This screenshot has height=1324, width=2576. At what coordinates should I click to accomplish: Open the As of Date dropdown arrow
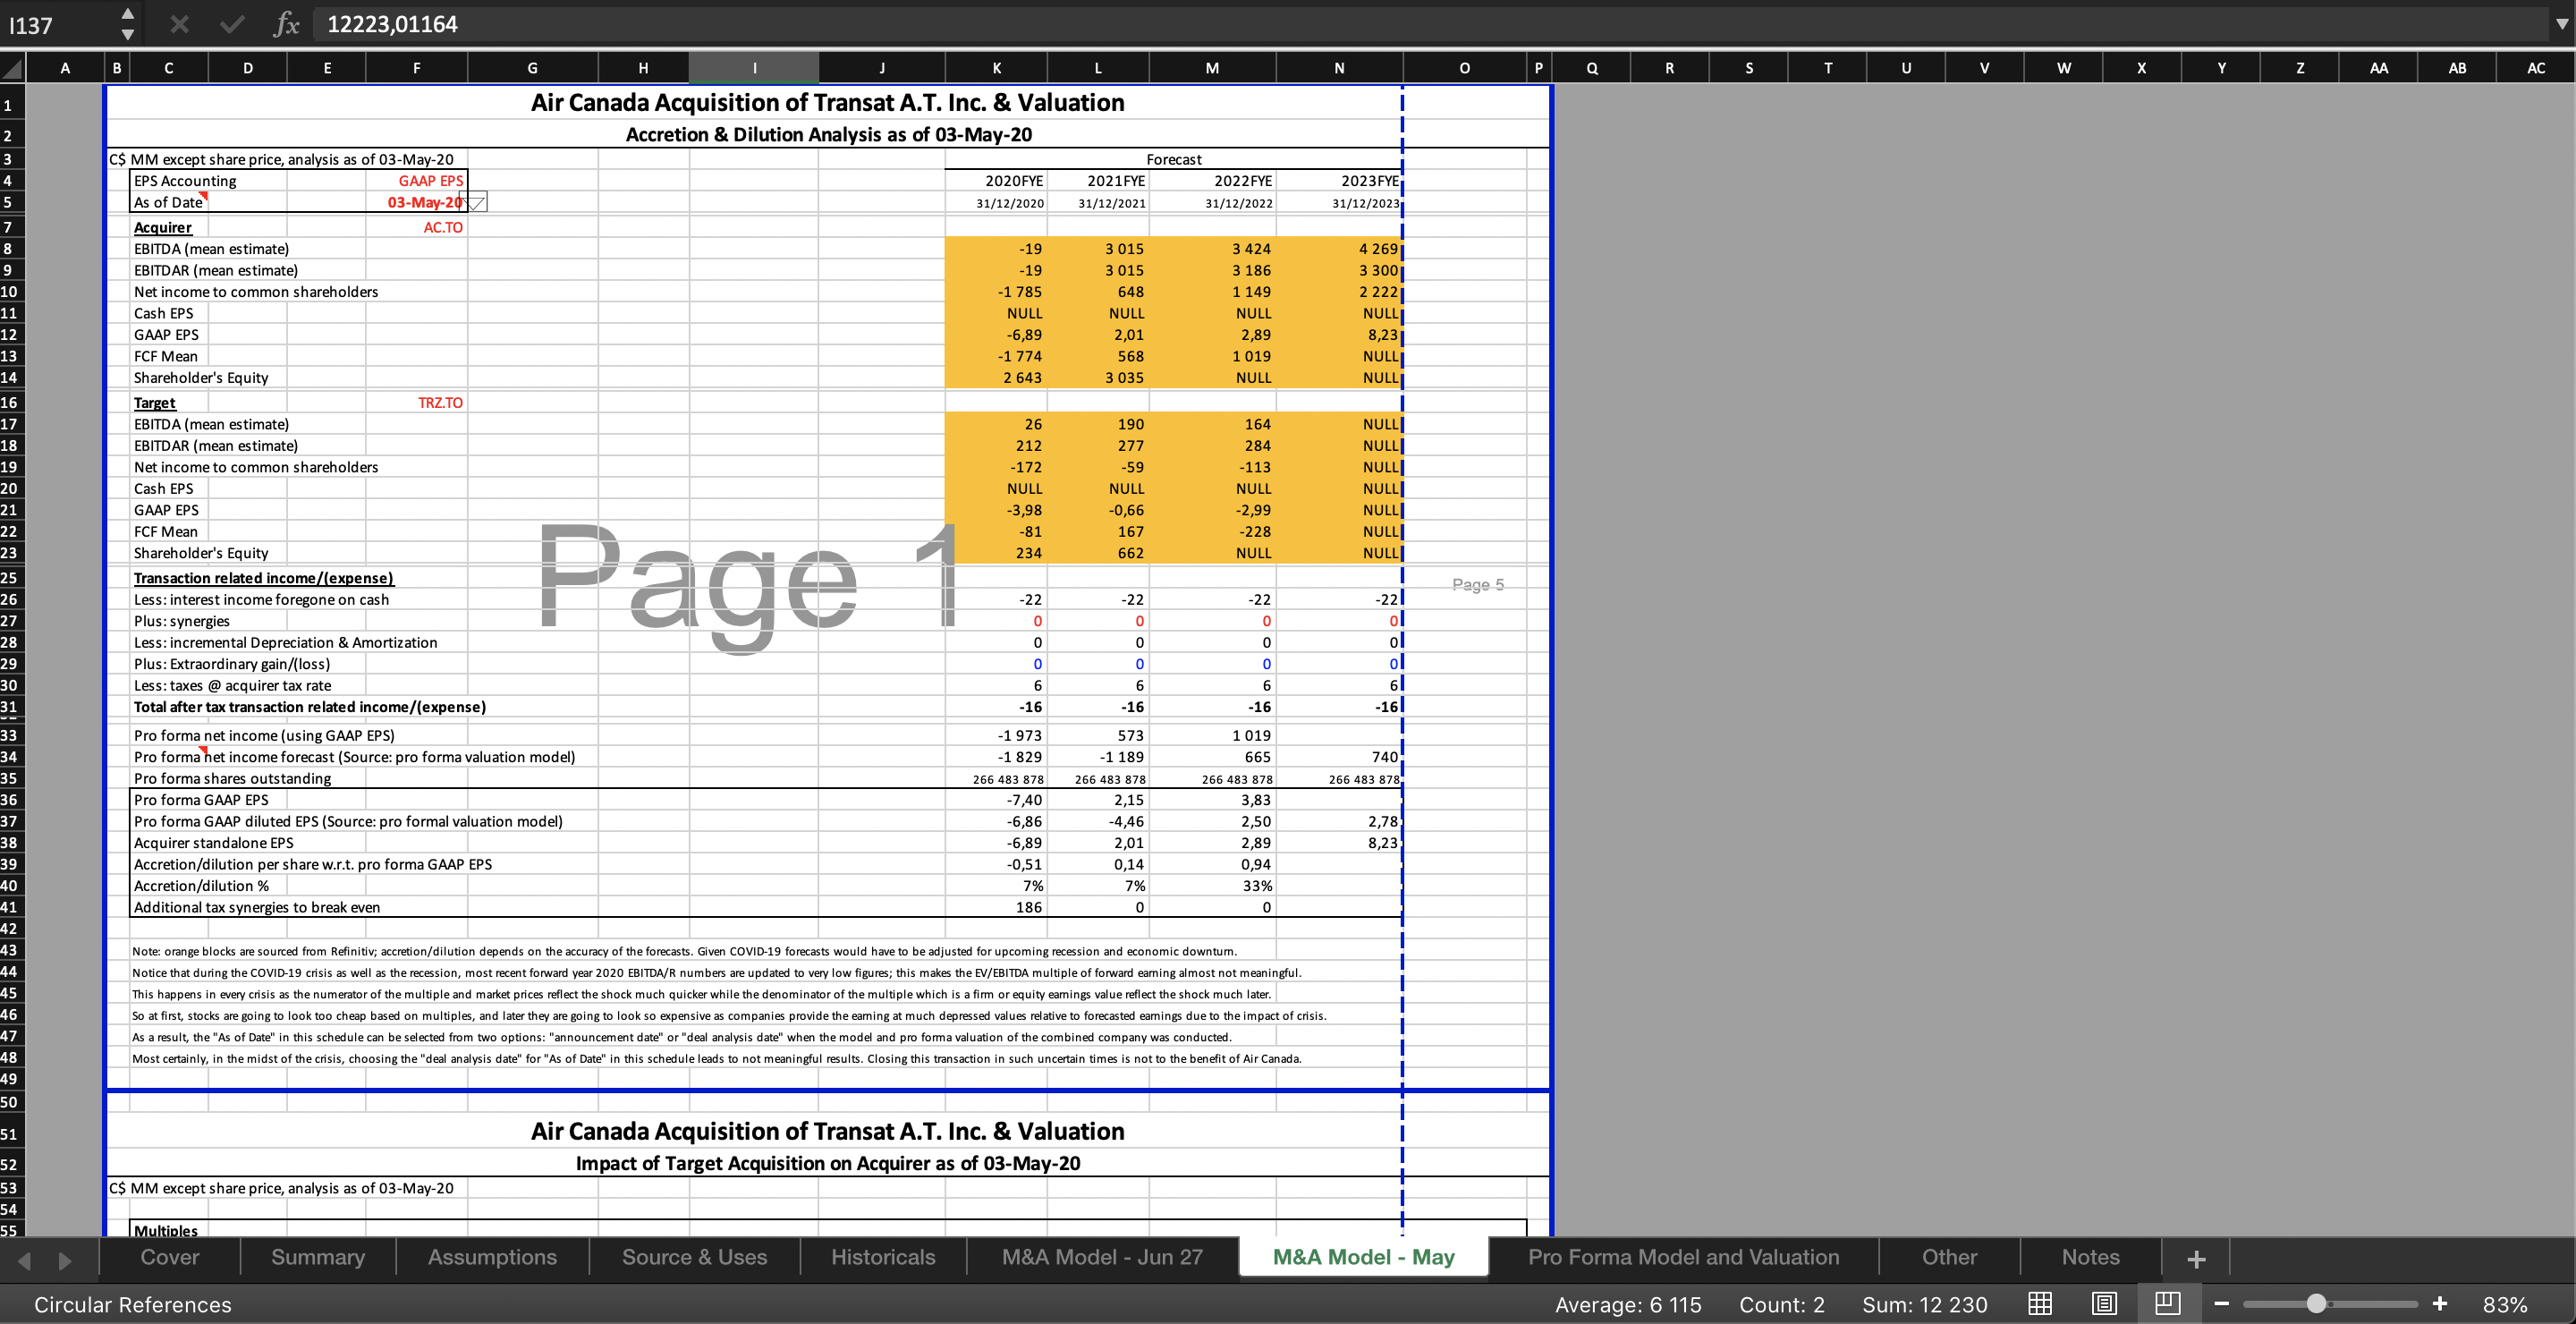coord(477,202)
